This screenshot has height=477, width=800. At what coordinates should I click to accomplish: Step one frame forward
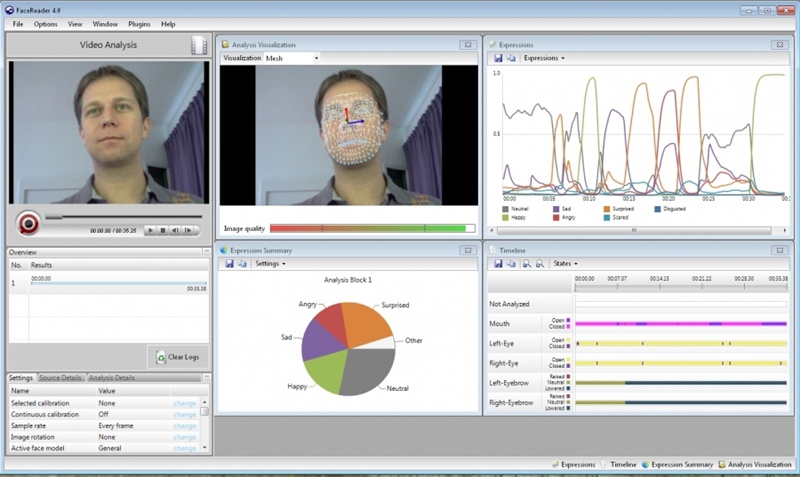tap(188, 231)
